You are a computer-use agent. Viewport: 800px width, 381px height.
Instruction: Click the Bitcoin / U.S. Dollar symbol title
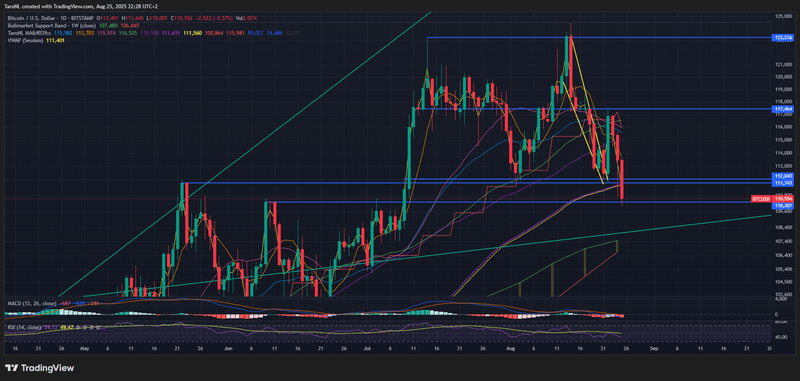click(31, 18)
